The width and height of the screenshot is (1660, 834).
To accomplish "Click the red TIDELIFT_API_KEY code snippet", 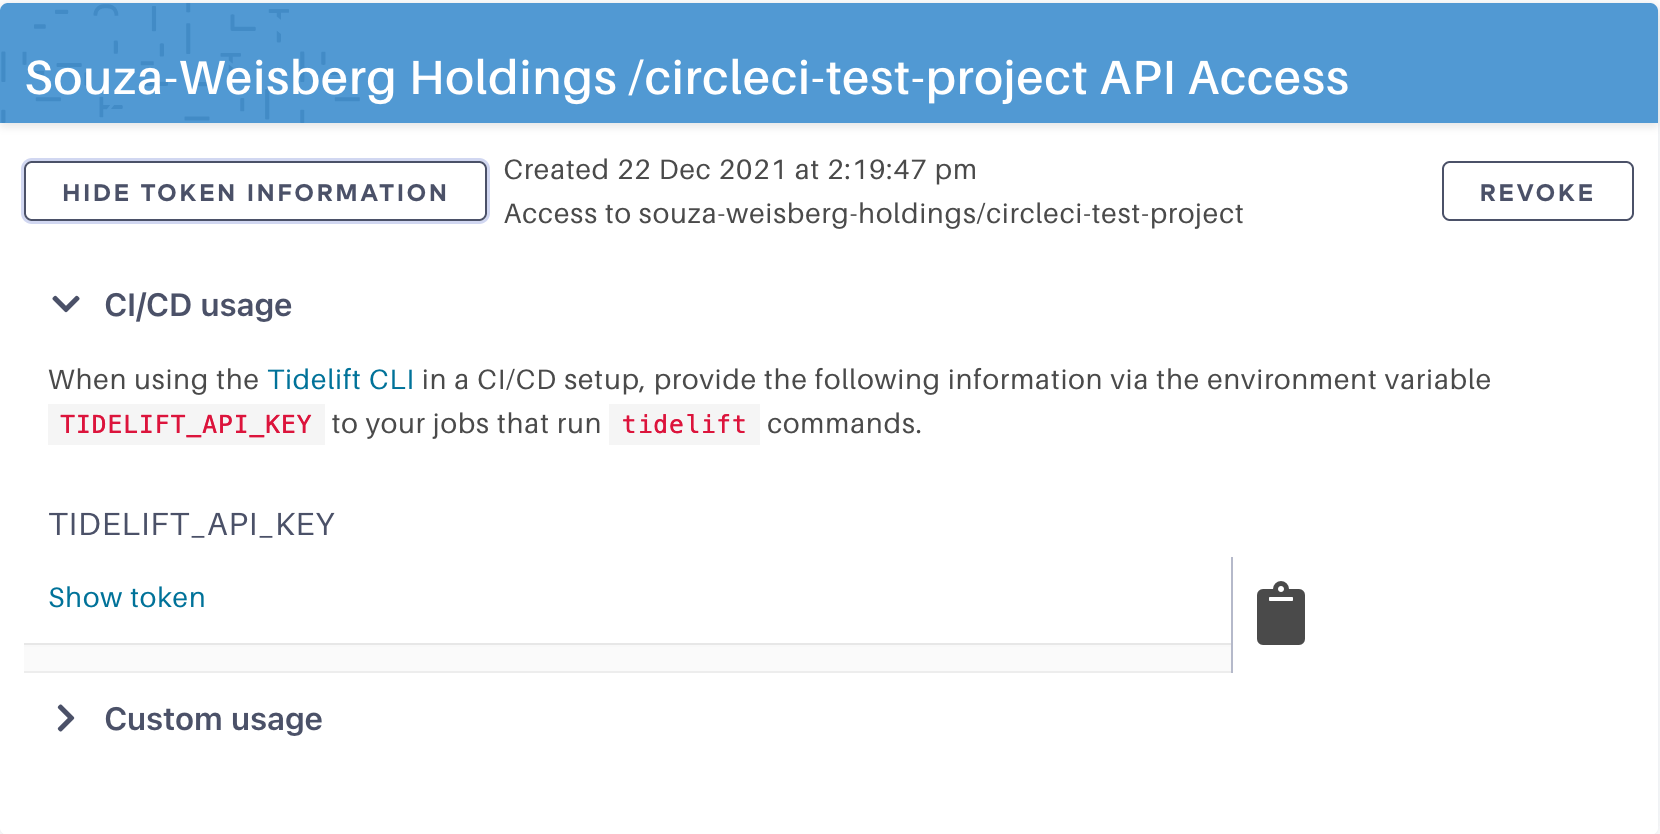I will (186, 425).
